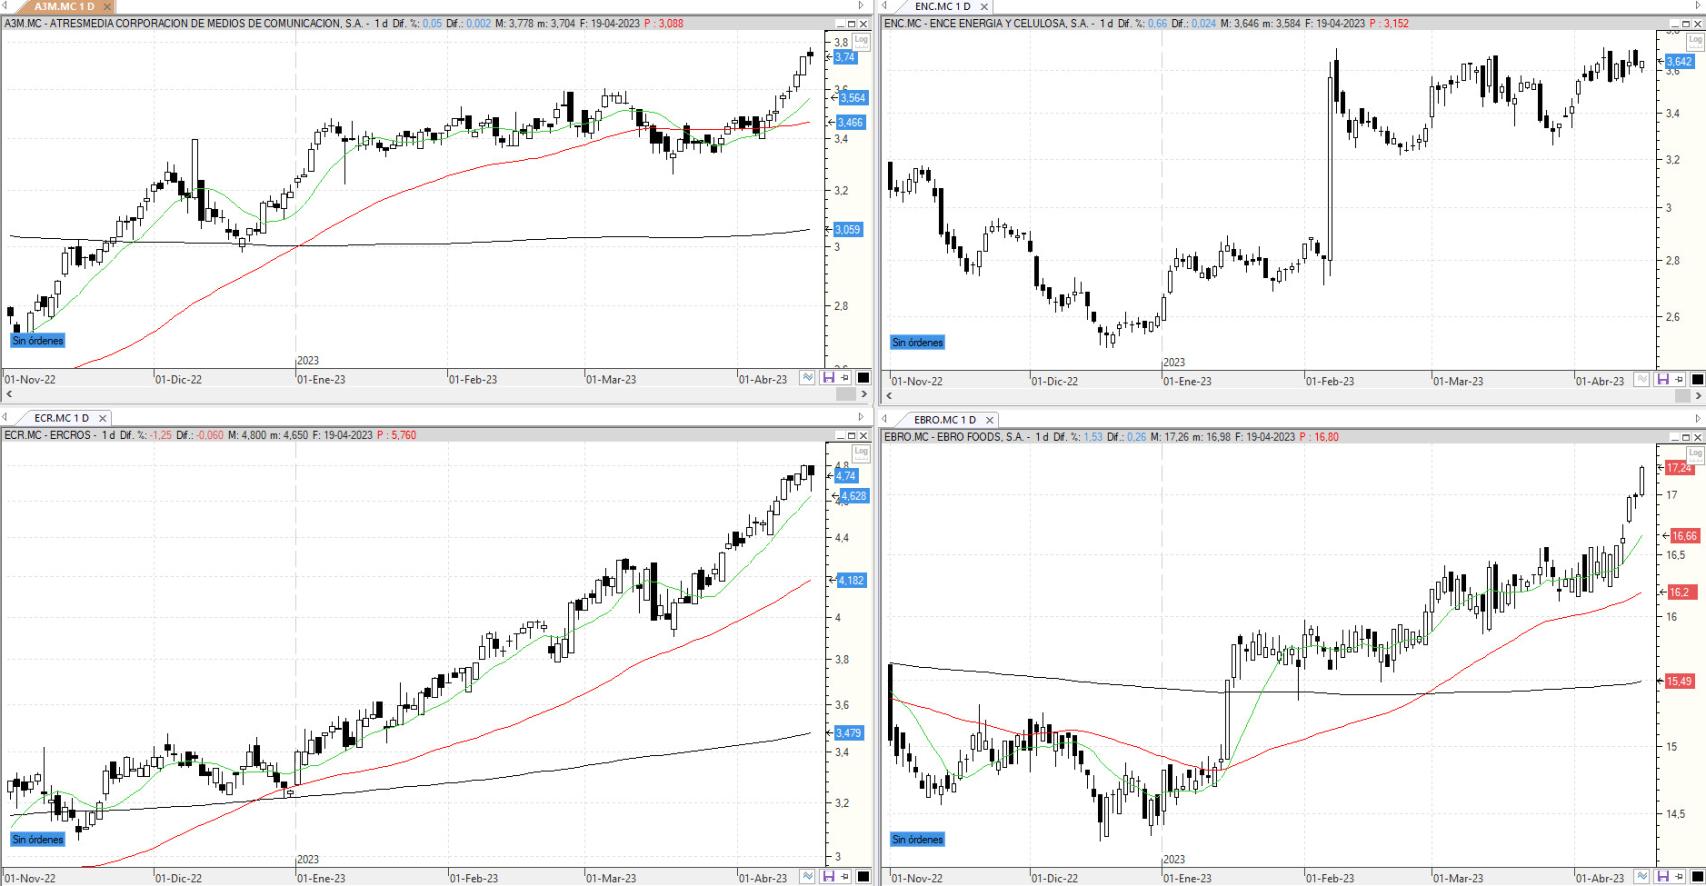Viewport: 1706px width, 886px height.
Task: Open black color square on A3M.MC chart
Action: coord(863,378)
